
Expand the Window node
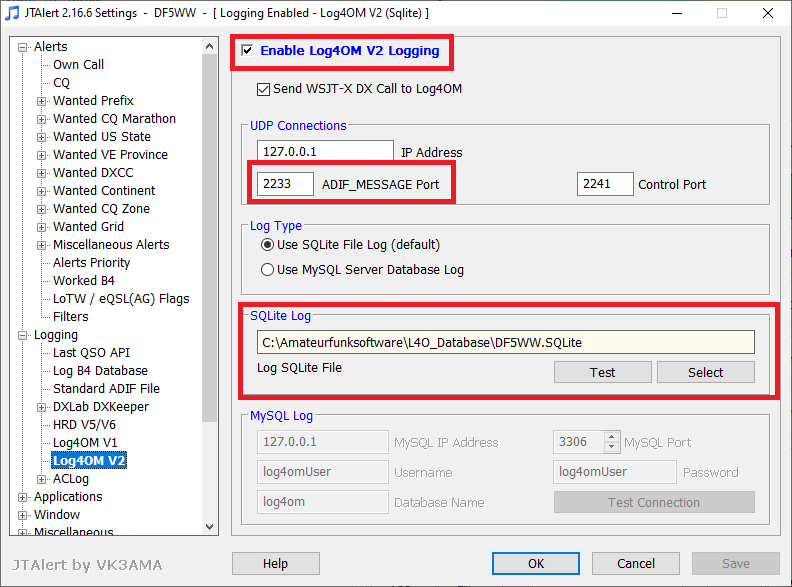[x=22, y=515]
